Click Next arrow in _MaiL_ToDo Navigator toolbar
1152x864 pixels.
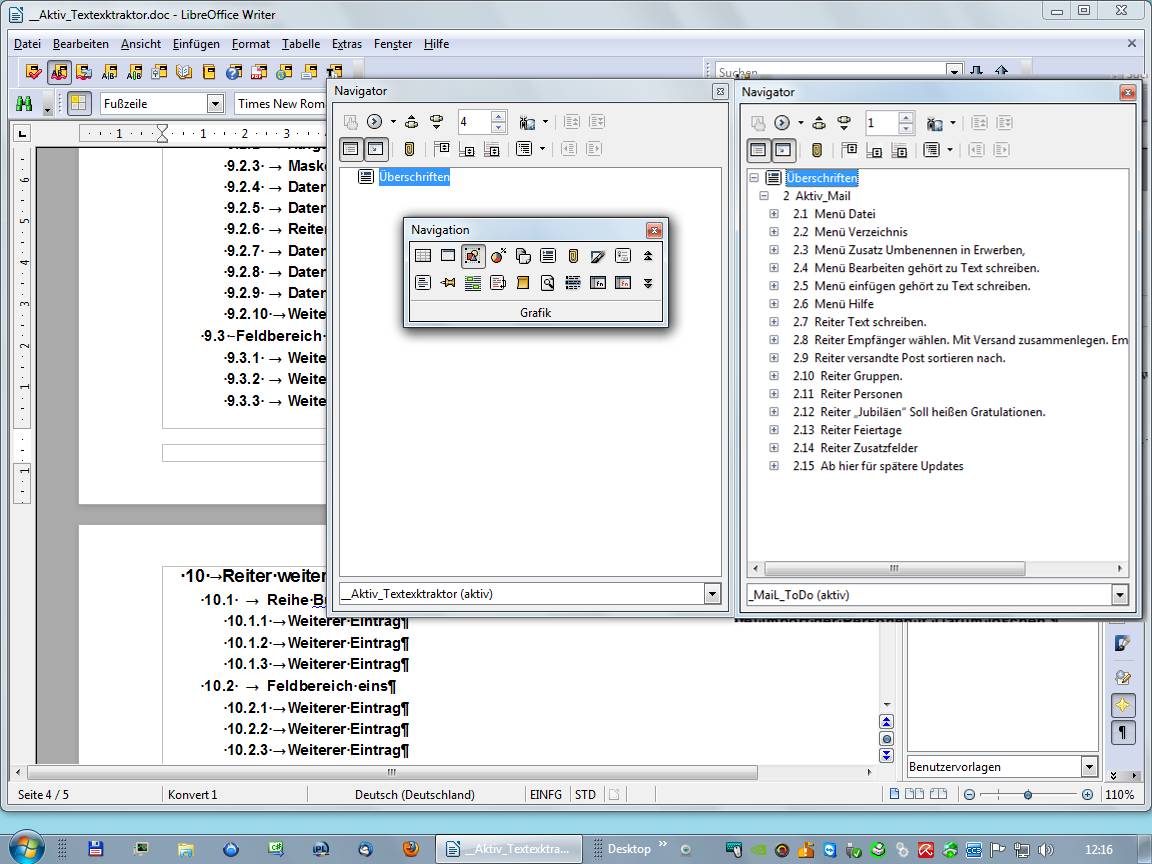844,123
